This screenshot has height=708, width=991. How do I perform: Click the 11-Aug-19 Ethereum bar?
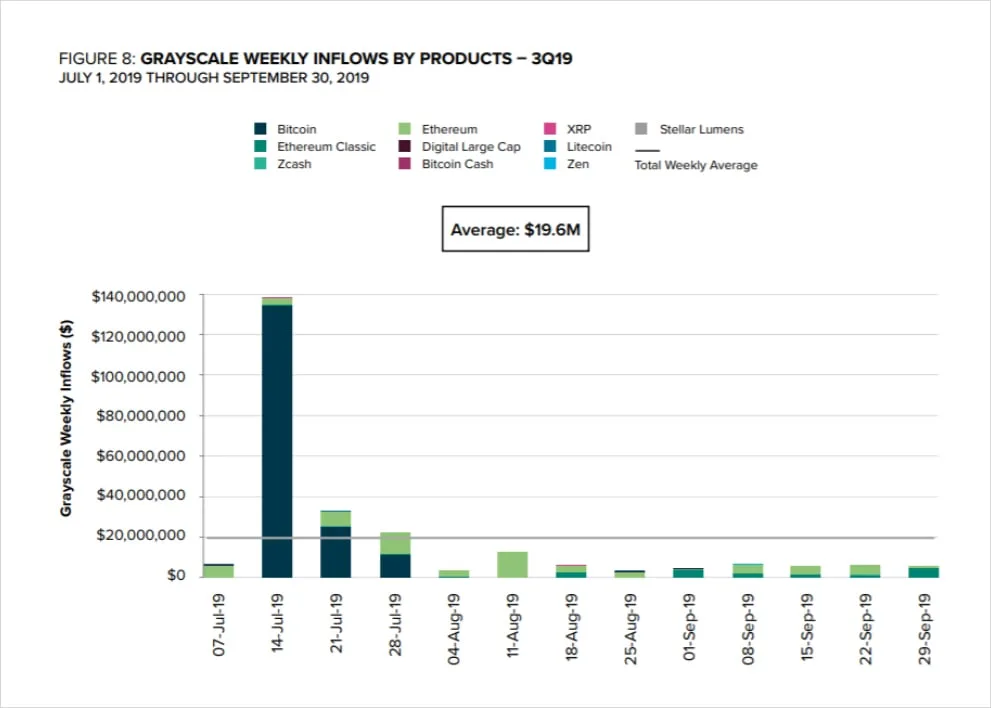(513, 565)
